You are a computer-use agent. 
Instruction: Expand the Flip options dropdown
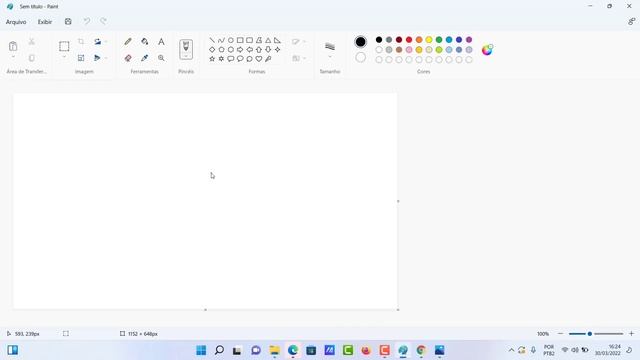click(106, 58)
